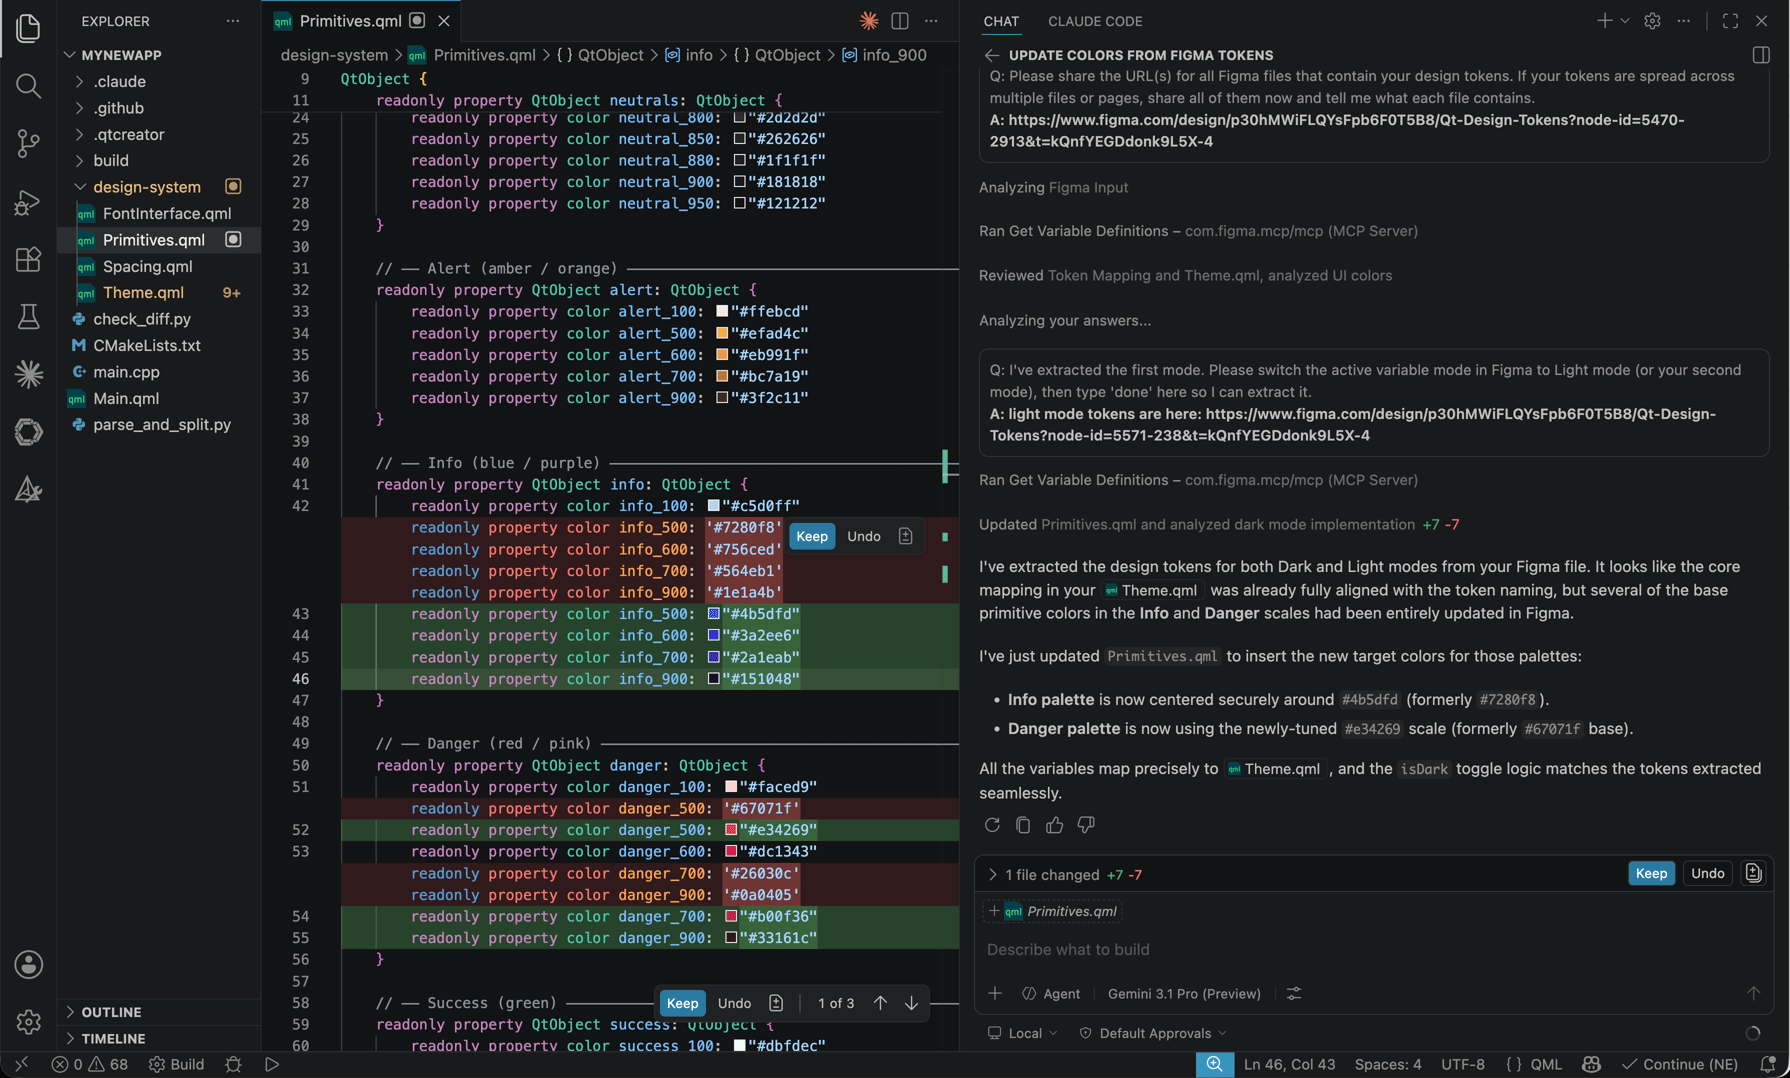Screen dimensions: 1790x1078
Task: Click Keep on the info_500 inline diff
Action: click(812, 537)
